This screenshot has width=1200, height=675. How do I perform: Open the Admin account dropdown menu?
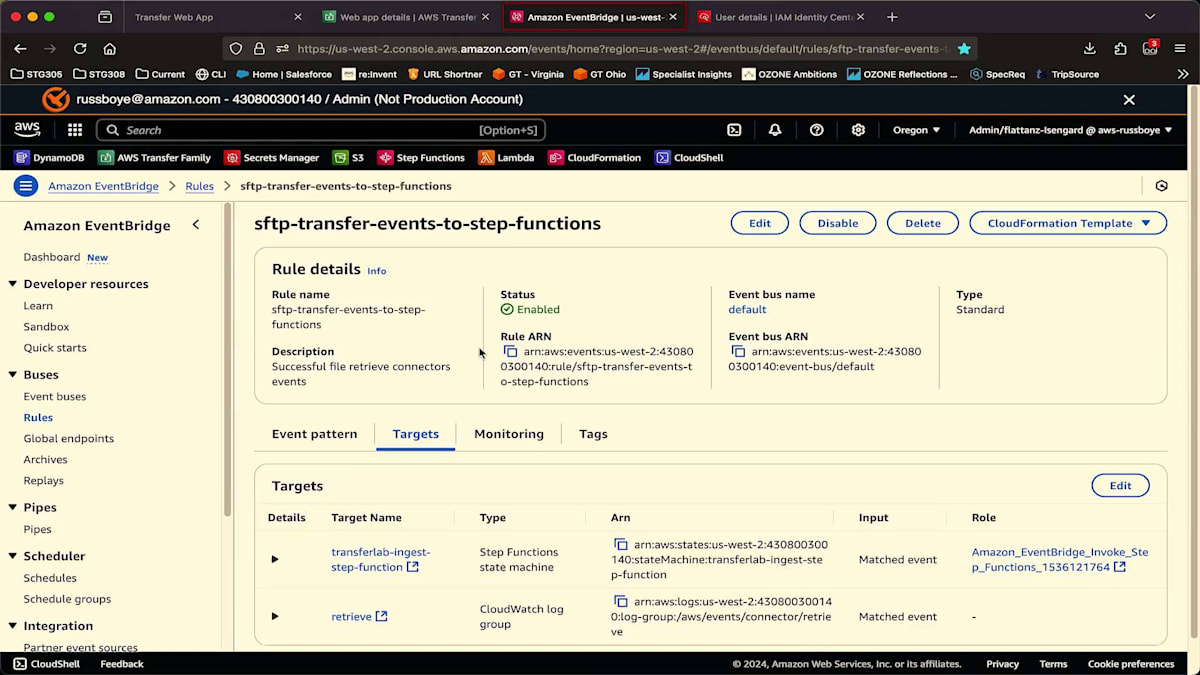point(1070,130)
